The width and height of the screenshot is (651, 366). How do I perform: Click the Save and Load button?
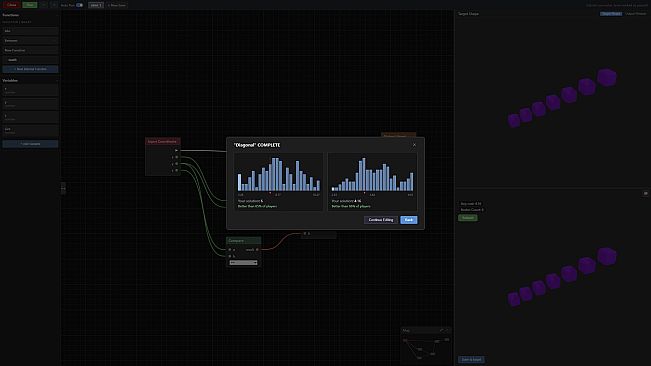pos(471,359)
